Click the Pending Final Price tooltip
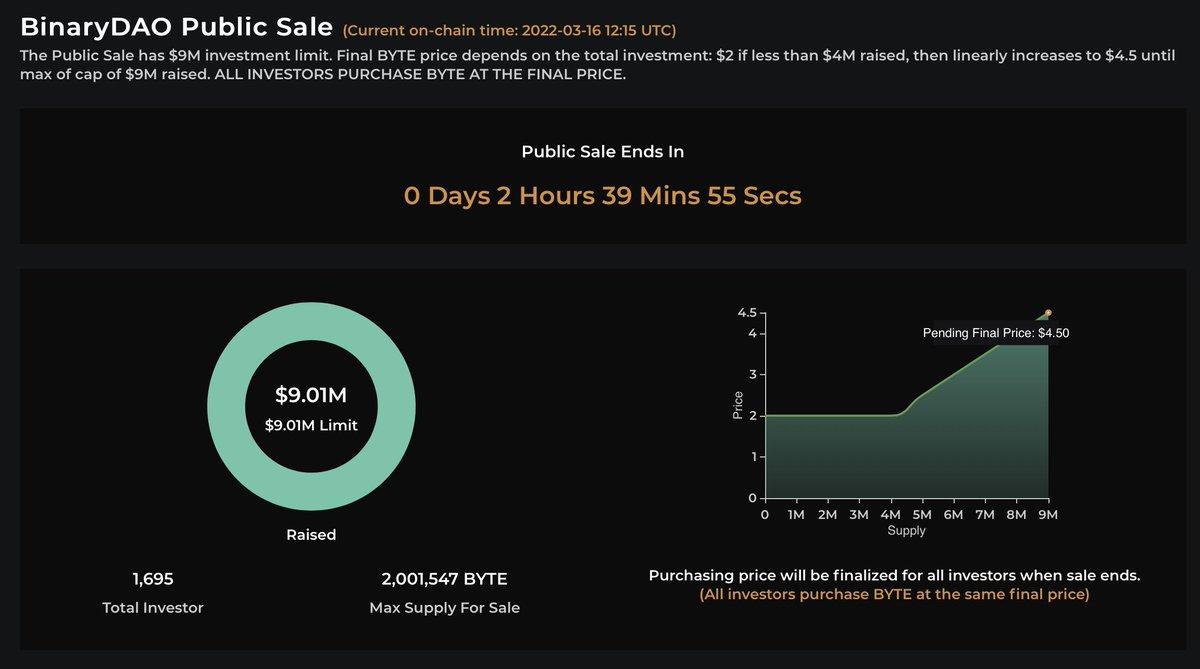Screen dimensions: 1200x669 (995, 334)
